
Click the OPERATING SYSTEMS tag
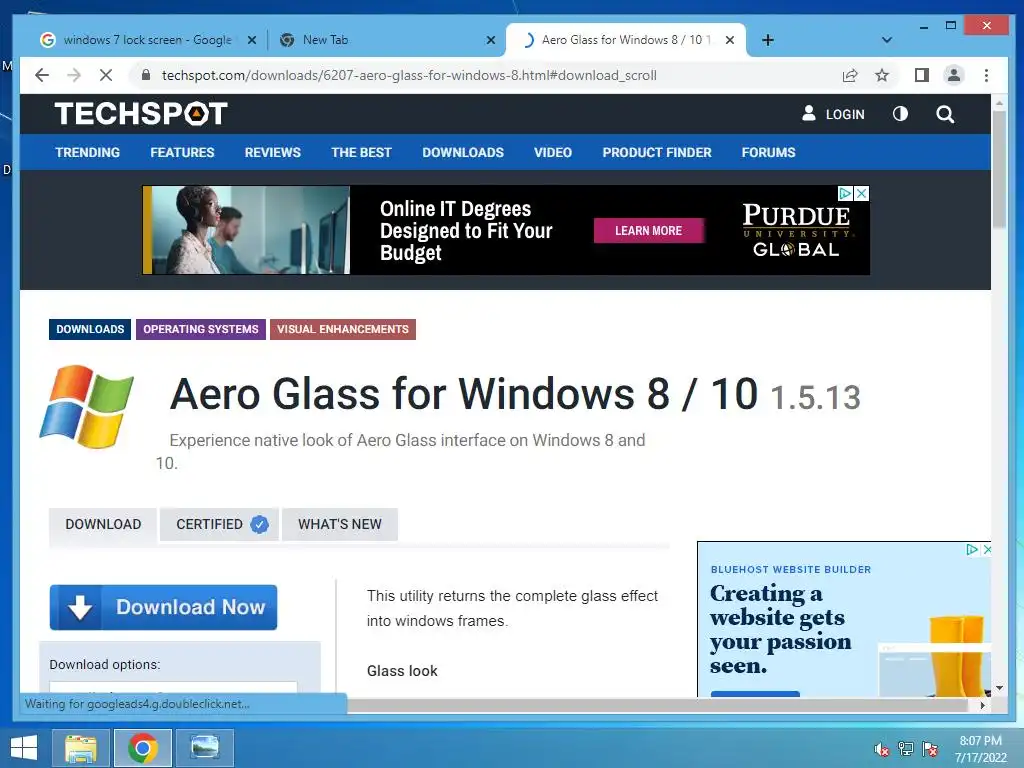coord(200,329)
